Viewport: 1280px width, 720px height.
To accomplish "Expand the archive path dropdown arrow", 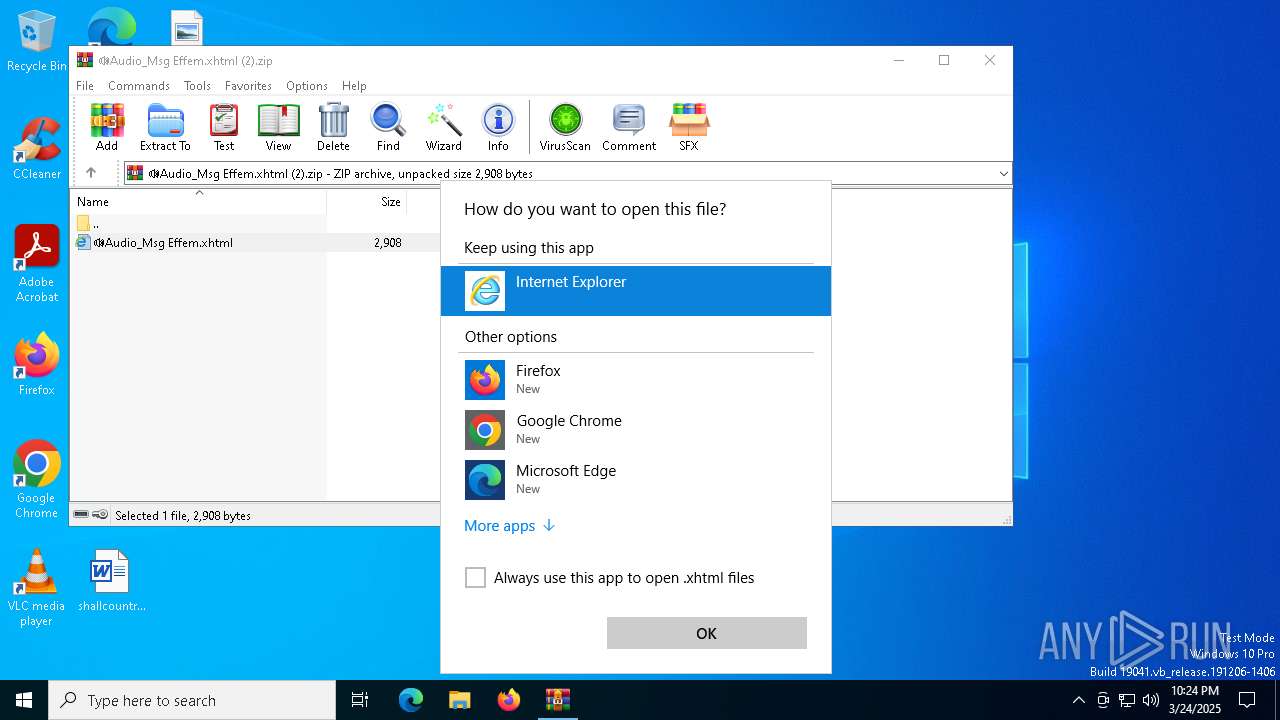I will [1003, 173].
